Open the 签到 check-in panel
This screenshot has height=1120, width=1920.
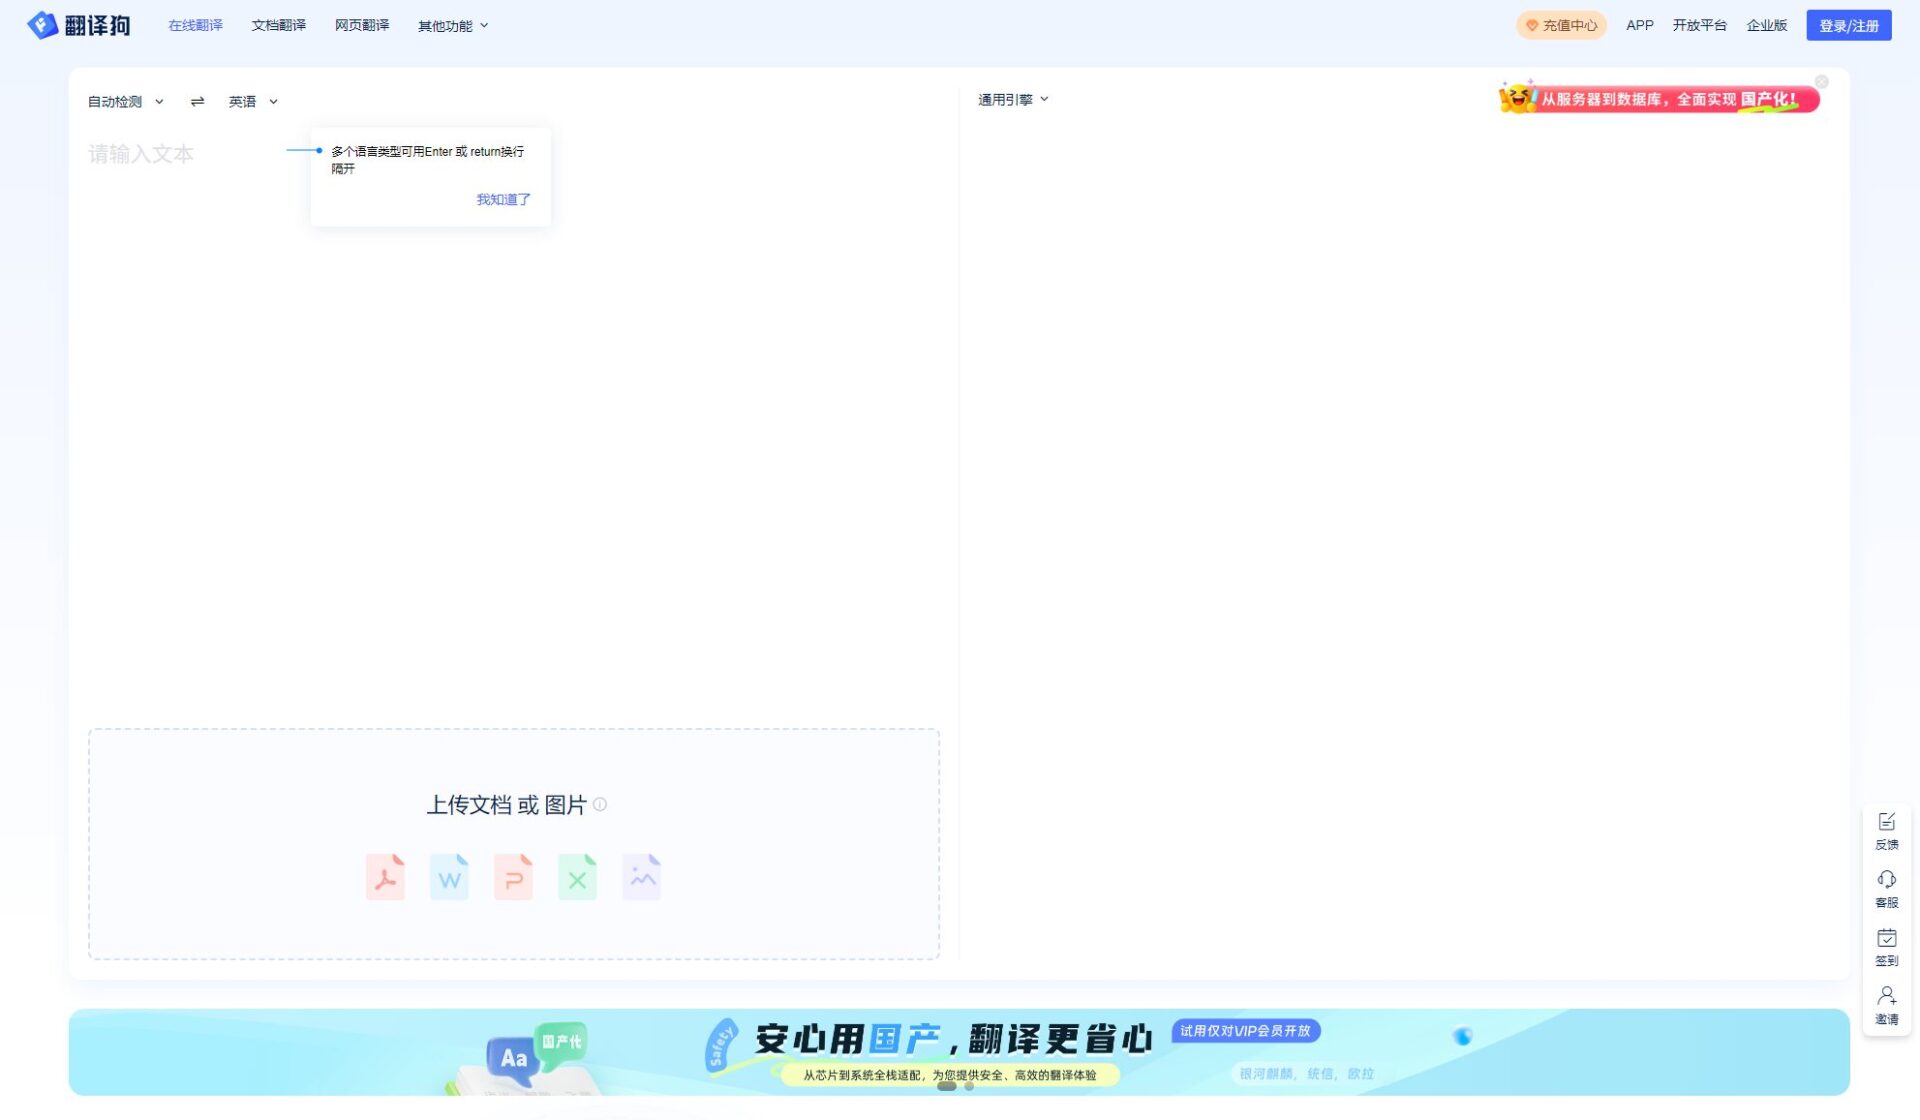click(1886, 946)
